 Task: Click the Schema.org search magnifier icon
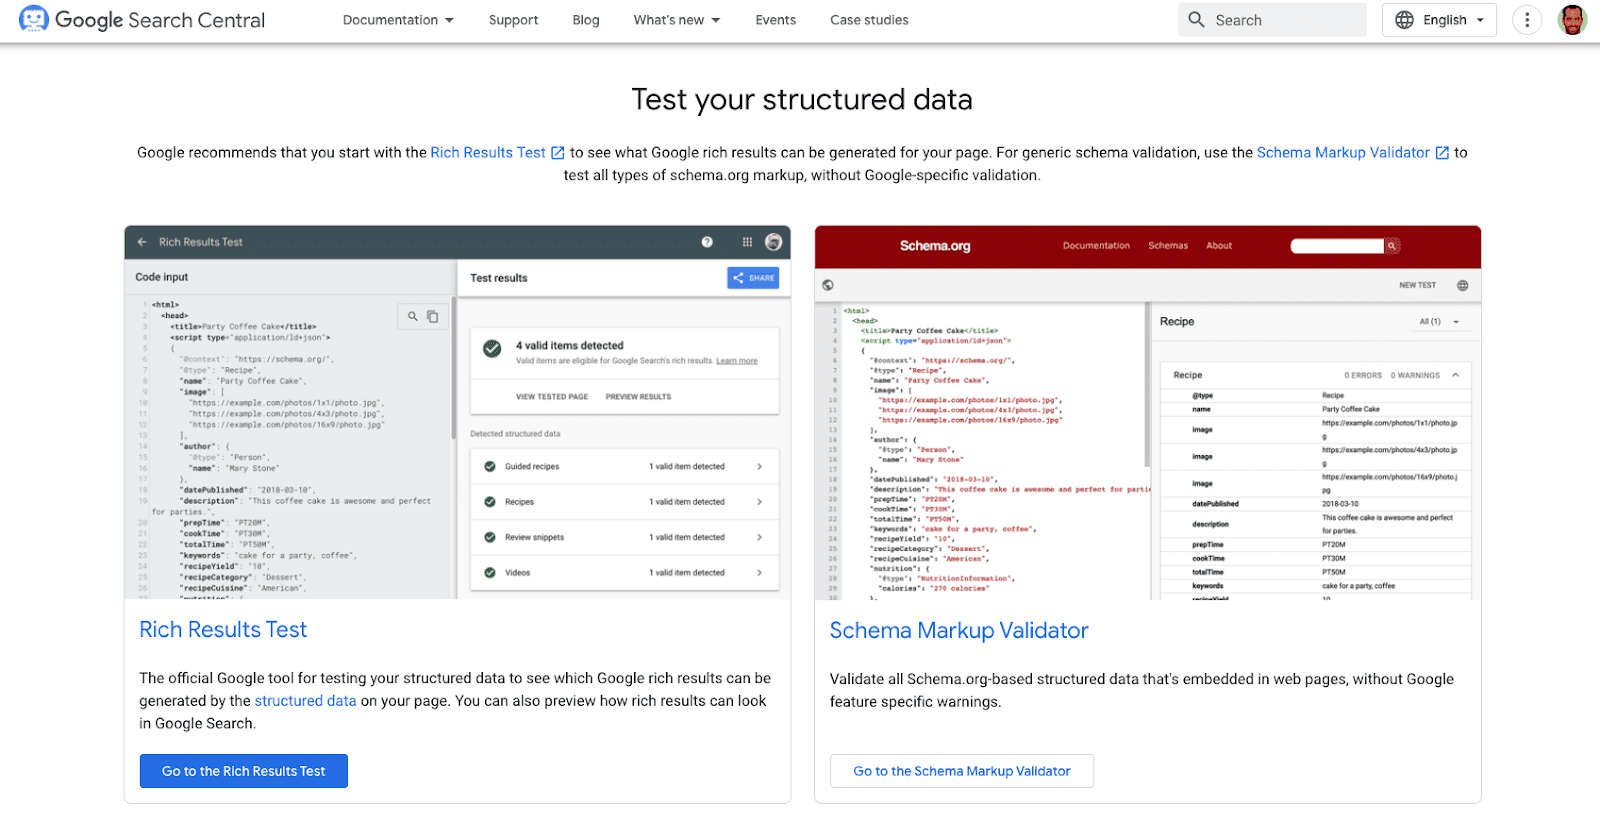click(x=1392, y=246)
